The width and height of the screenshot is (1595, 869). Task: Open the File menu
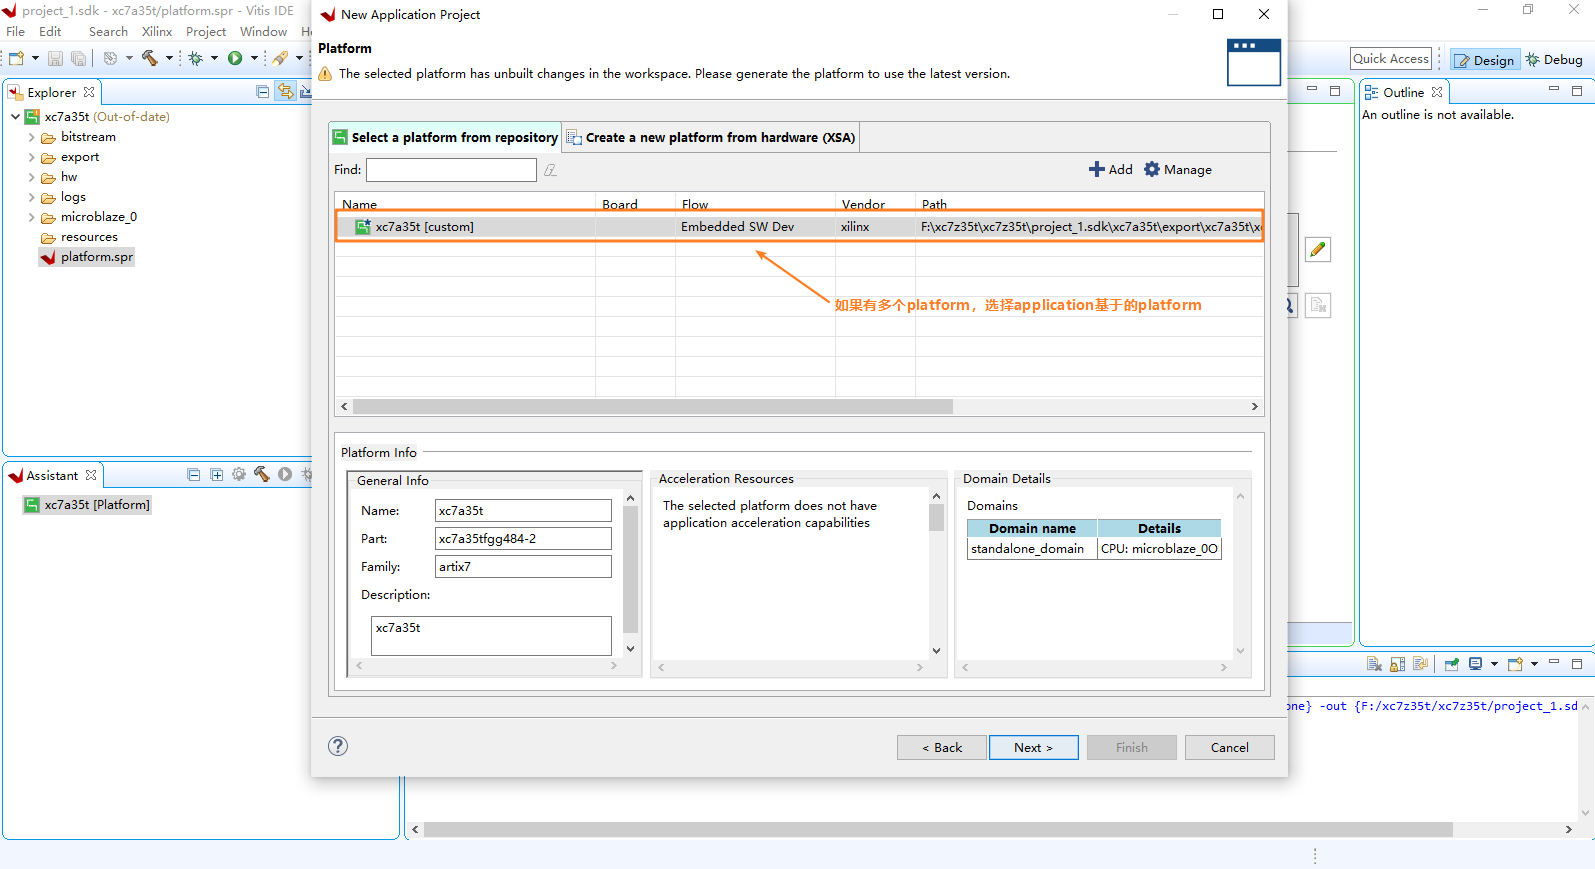[16, 32]
